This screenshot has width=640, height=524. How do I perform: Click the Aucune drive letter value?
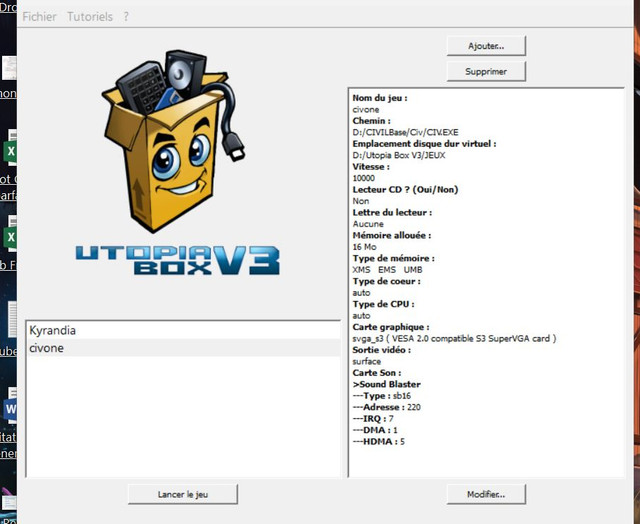[x=368, y=224]
